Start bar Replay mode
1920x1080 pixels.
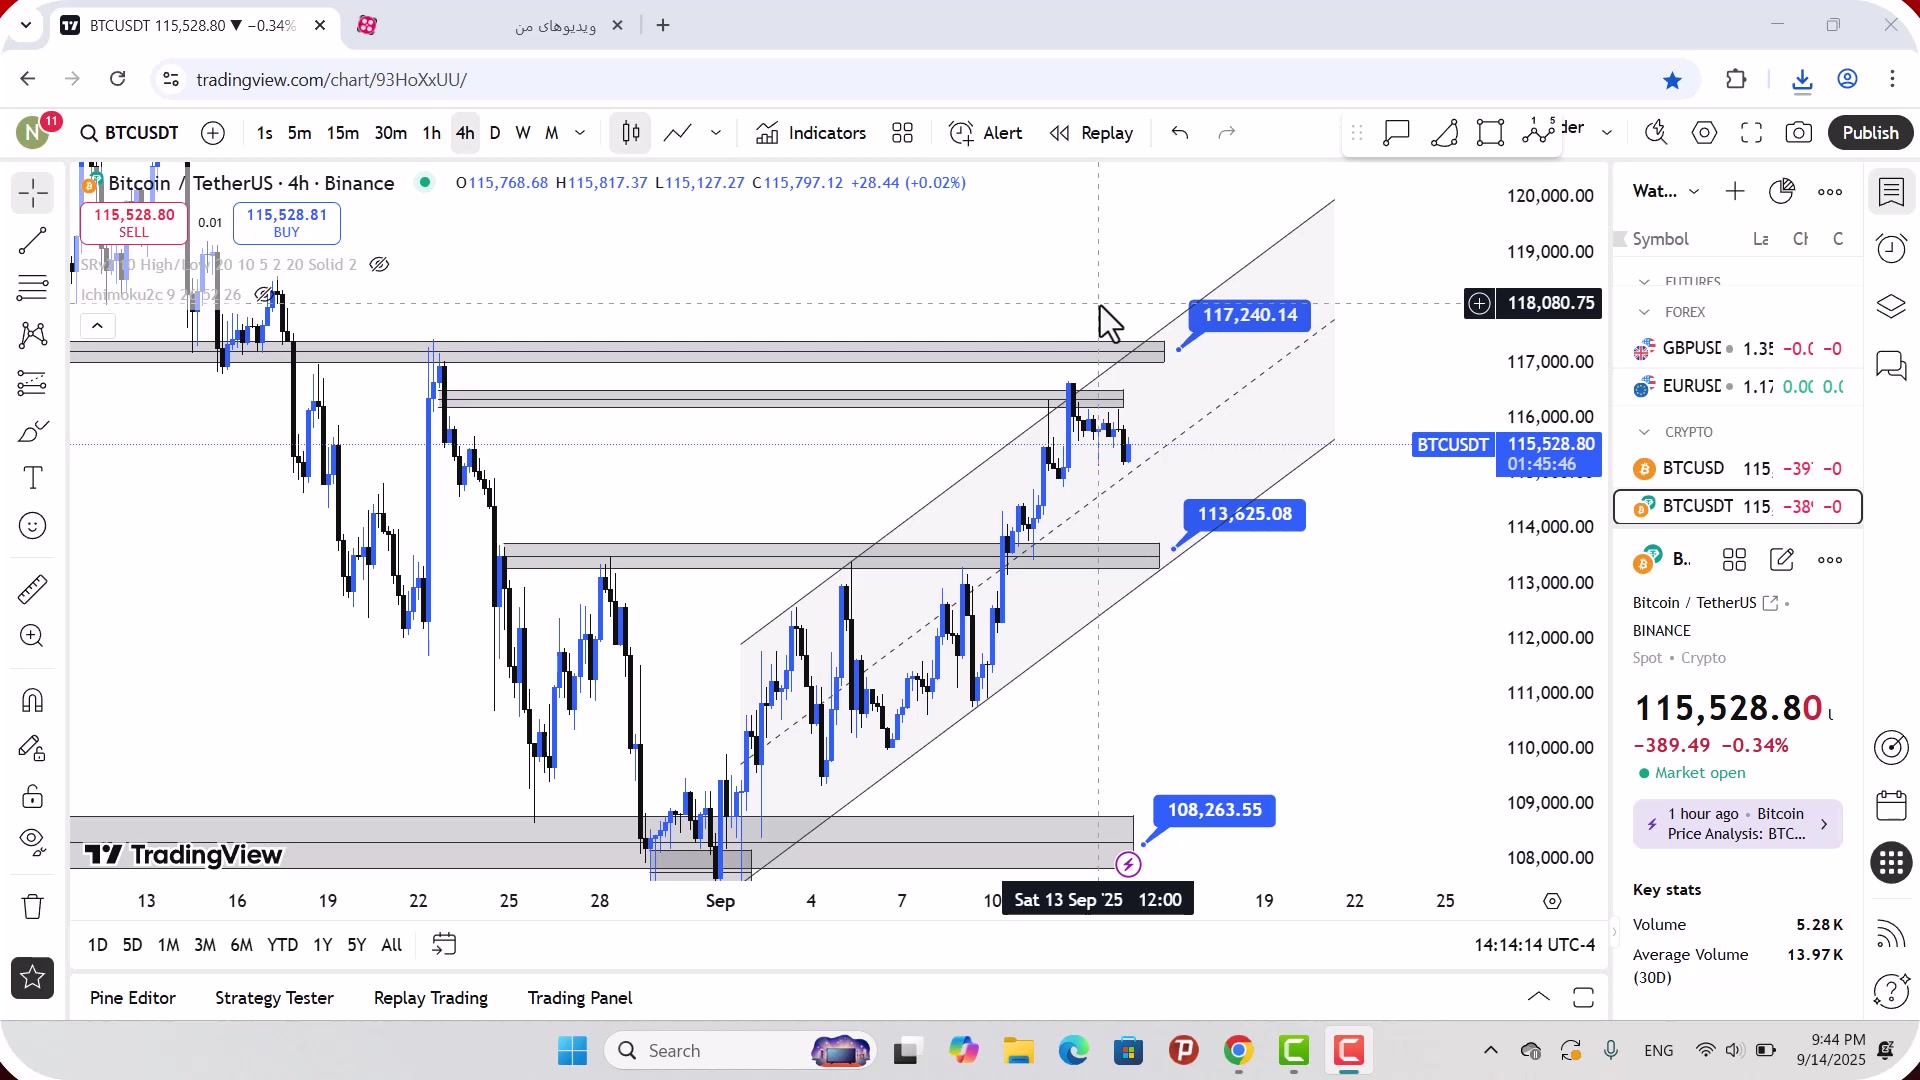(x=1091, y=133)
